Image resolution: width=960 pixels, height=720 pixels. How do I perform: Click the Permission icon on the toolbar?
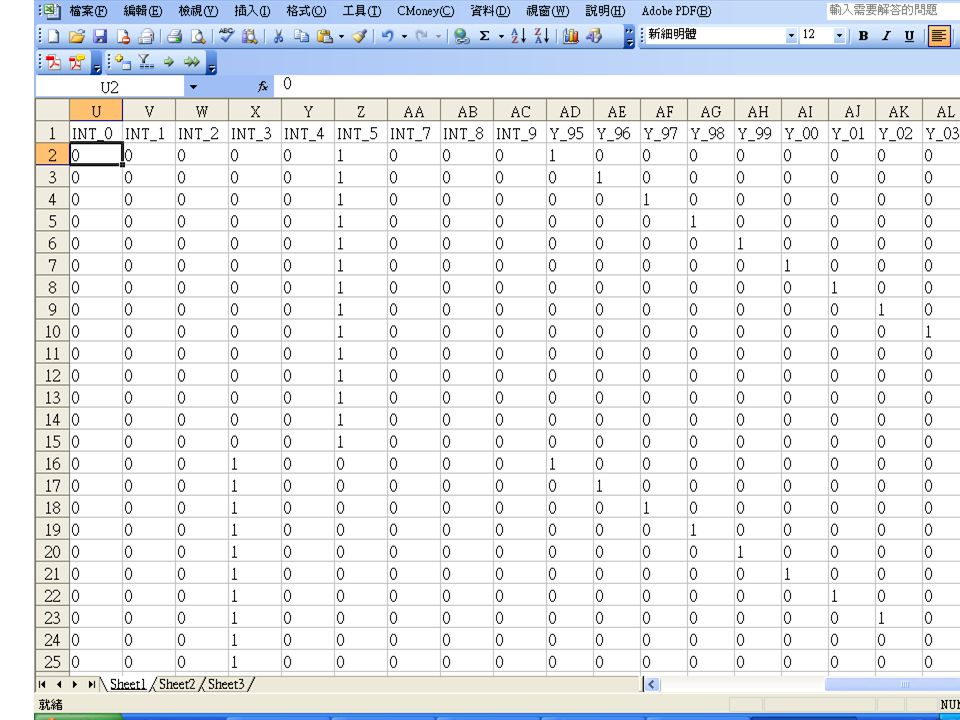coord(123,37)
